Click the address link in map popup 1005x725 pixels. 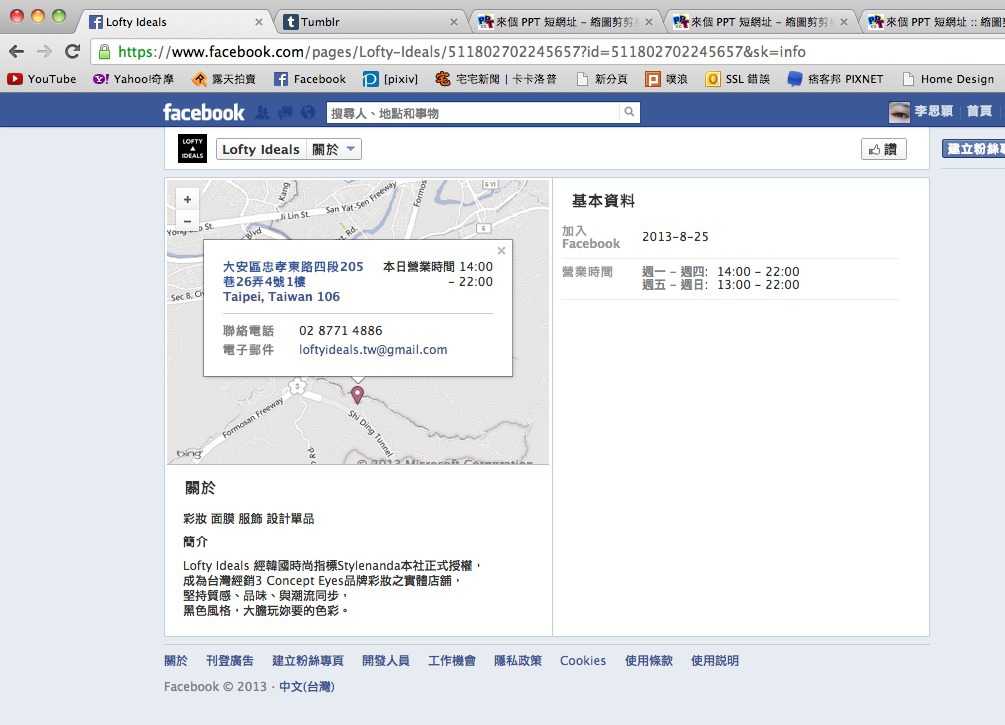[x=293, y=281]
